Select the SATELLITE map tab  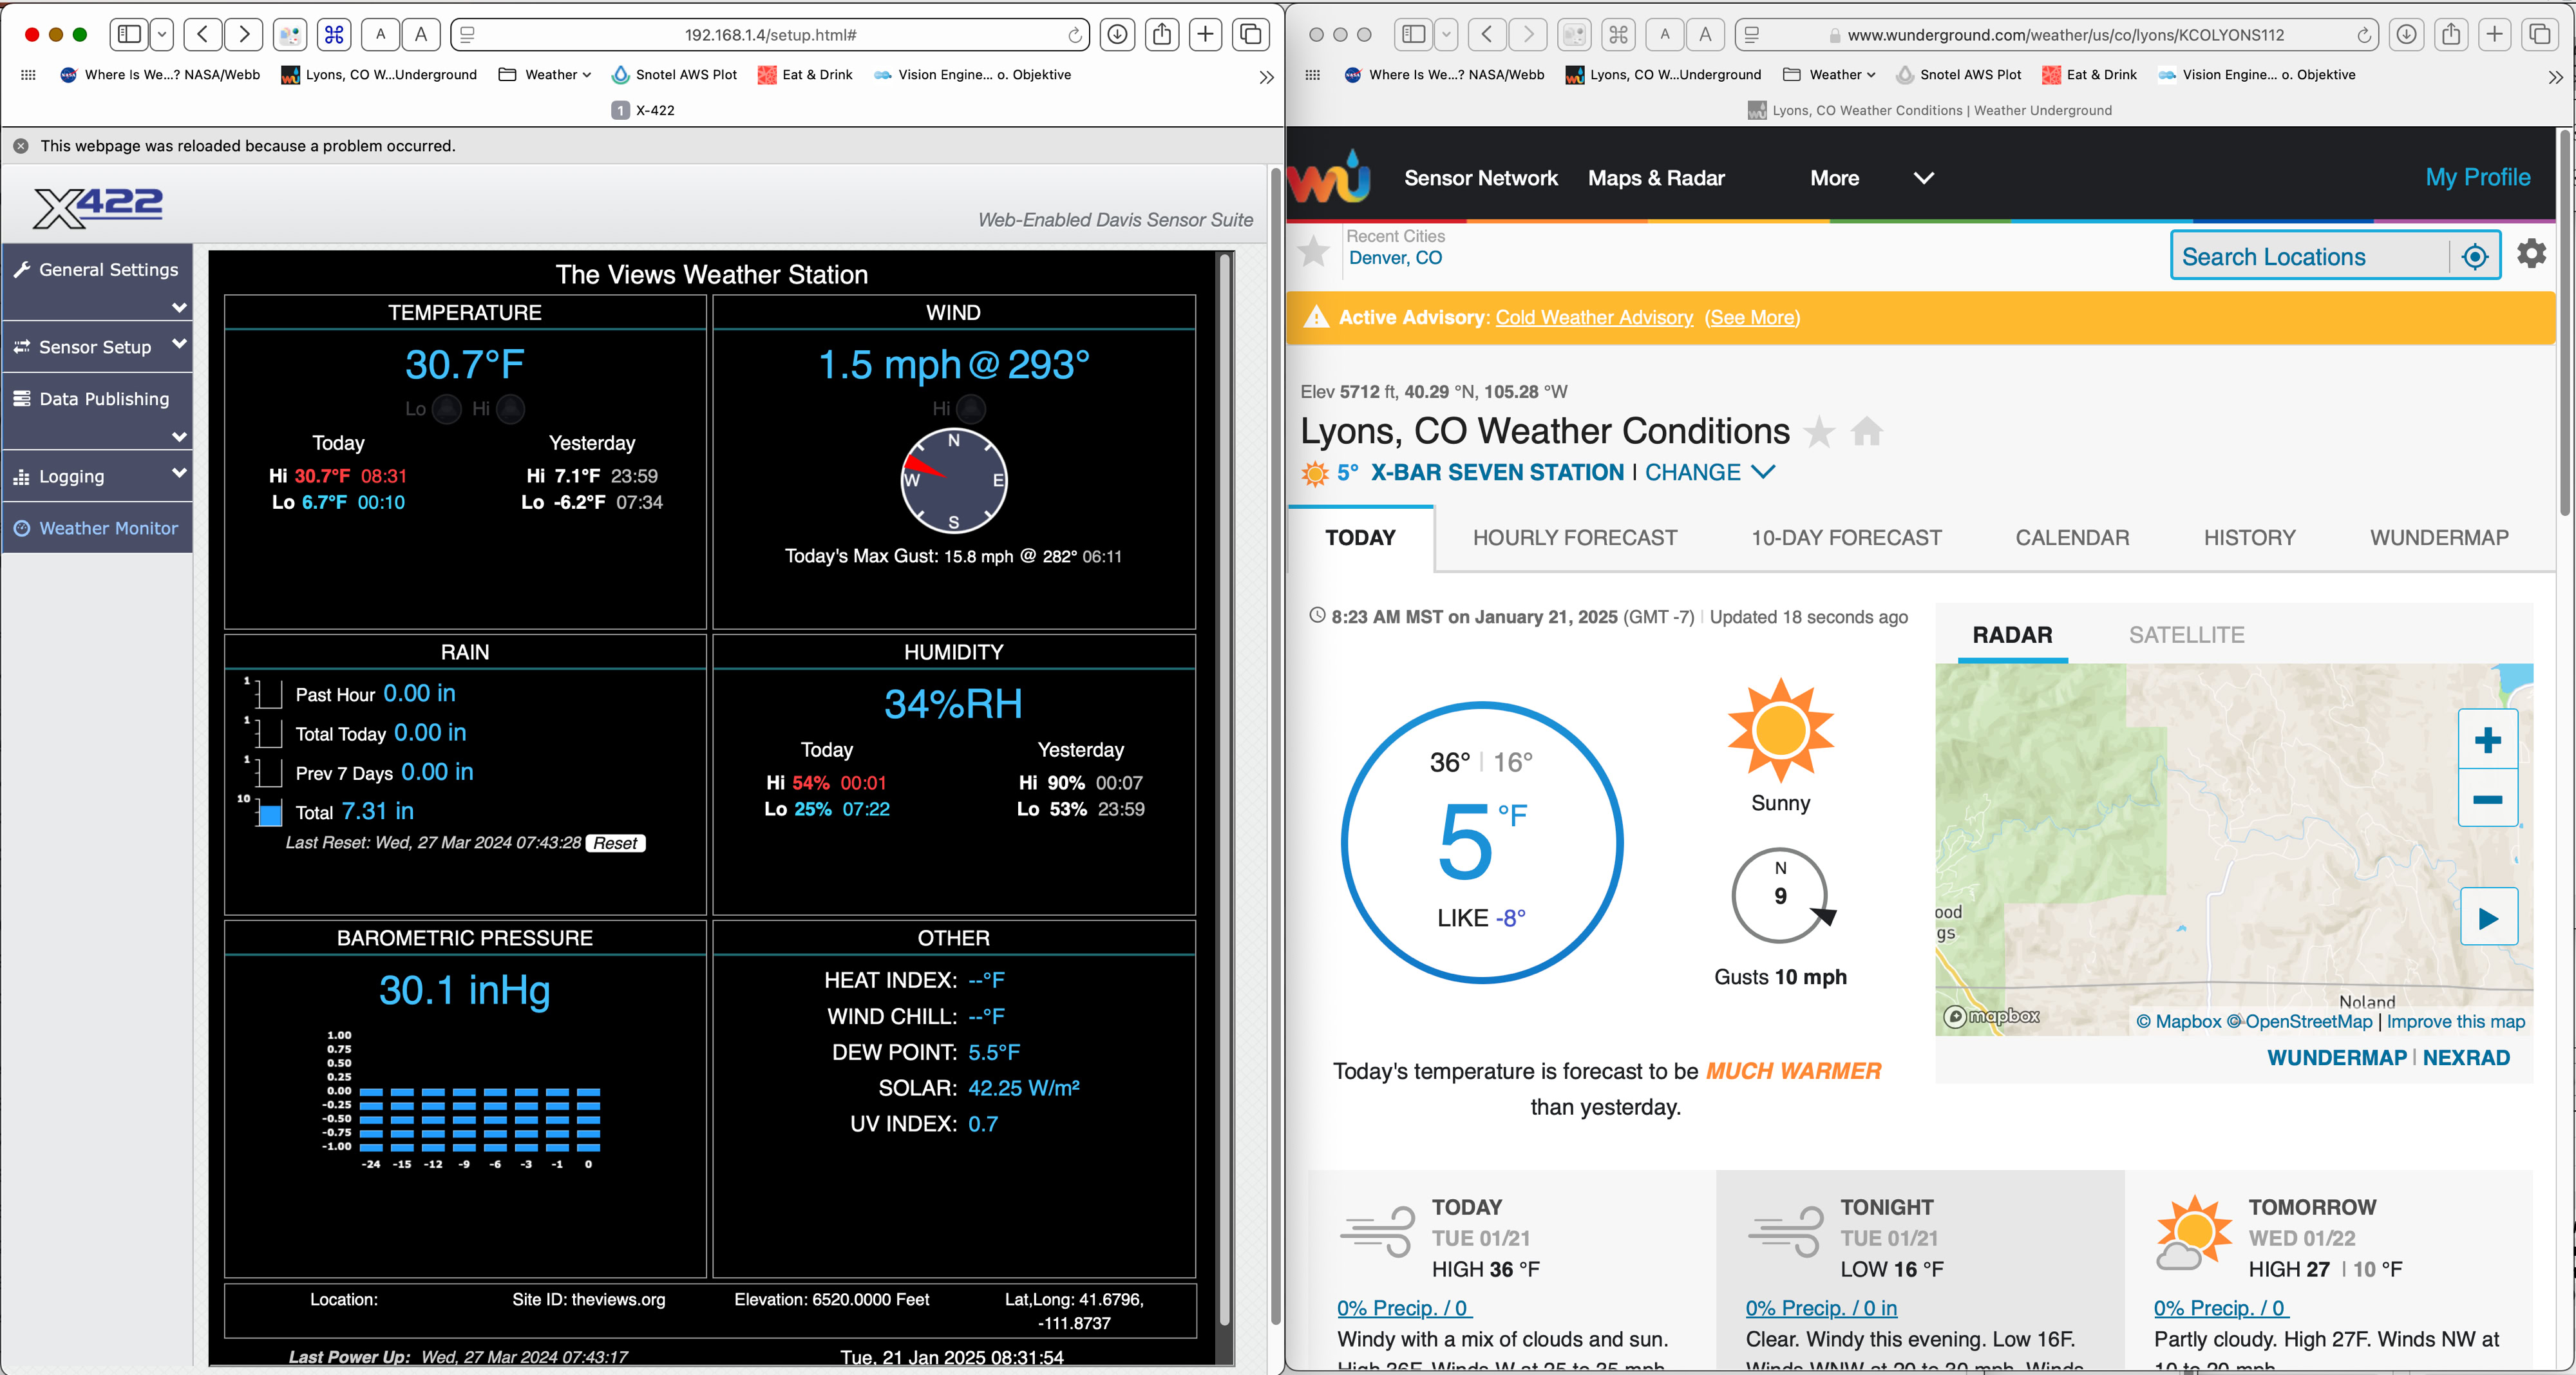coord(2186,635)
